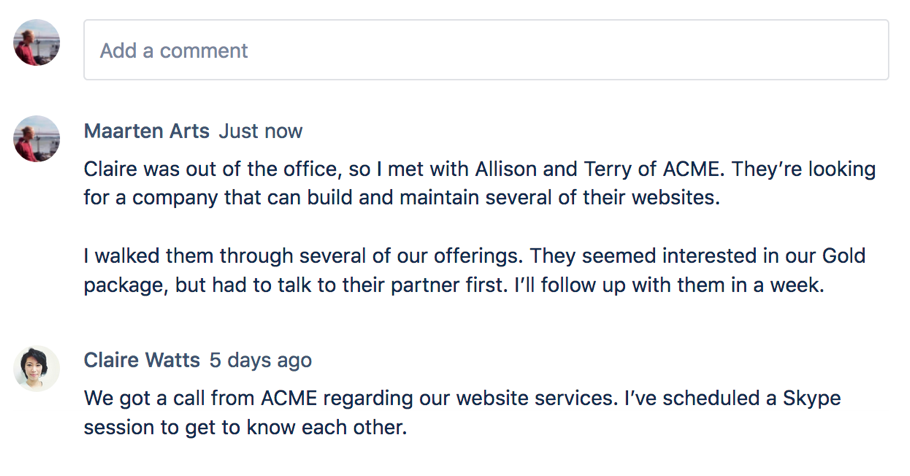Click the word Skype in Claire's comment
Viewport: 910px width, 476px height.
[811, 399]
